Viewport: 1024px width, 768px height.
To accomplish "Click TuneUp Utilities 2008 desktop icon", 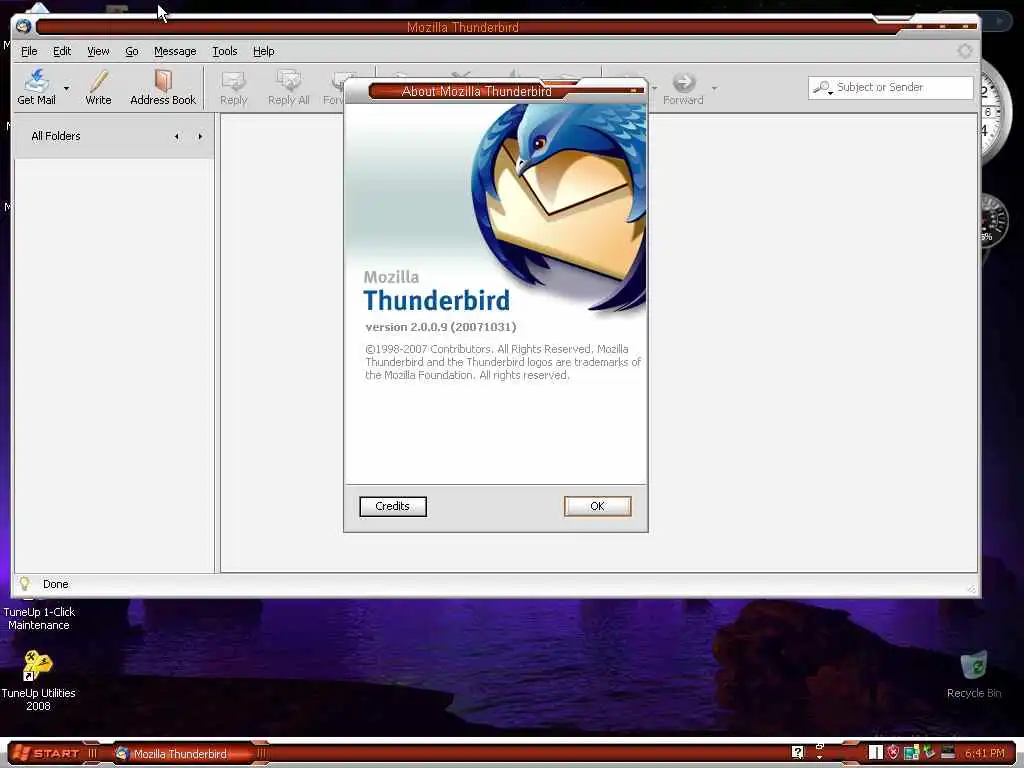I will pos(38,680).
